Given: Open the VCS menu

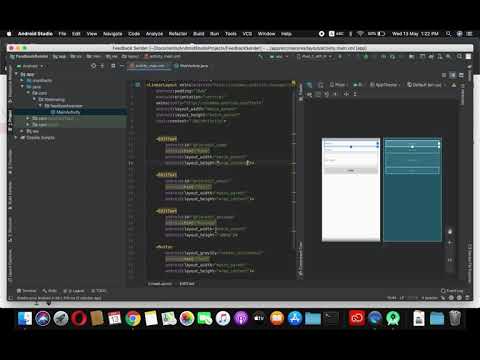Looking at the screenshot, I should pos(247,34).
